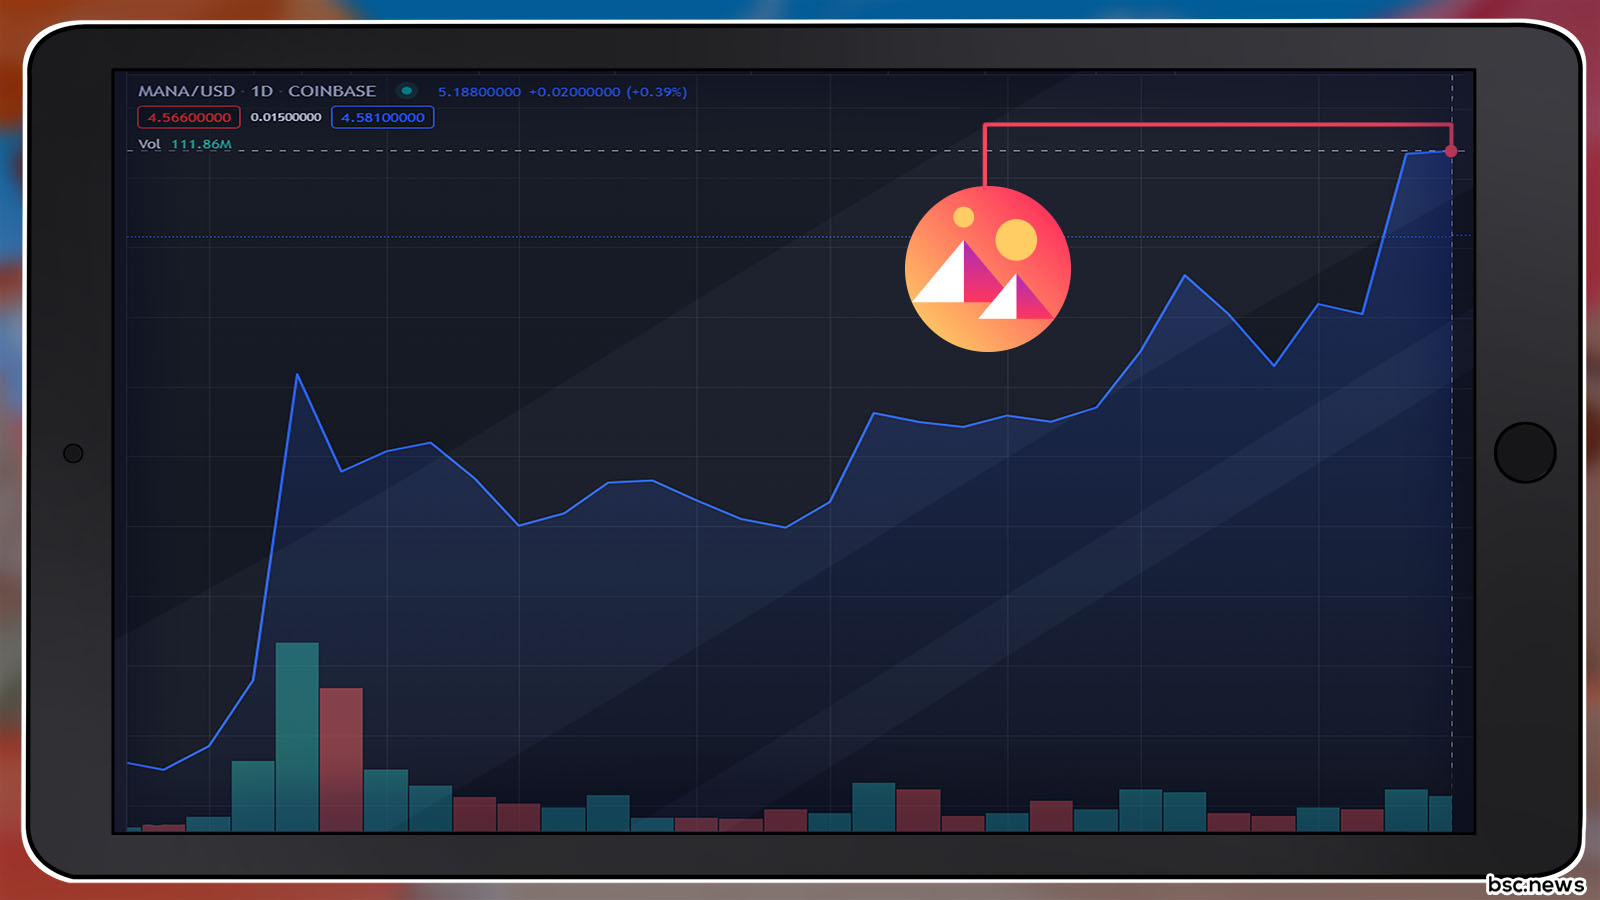This screenshot has width=1600, height=900.
Task: Click the +0.02000000 (+0.39%) change value
Action: point(608,92)
